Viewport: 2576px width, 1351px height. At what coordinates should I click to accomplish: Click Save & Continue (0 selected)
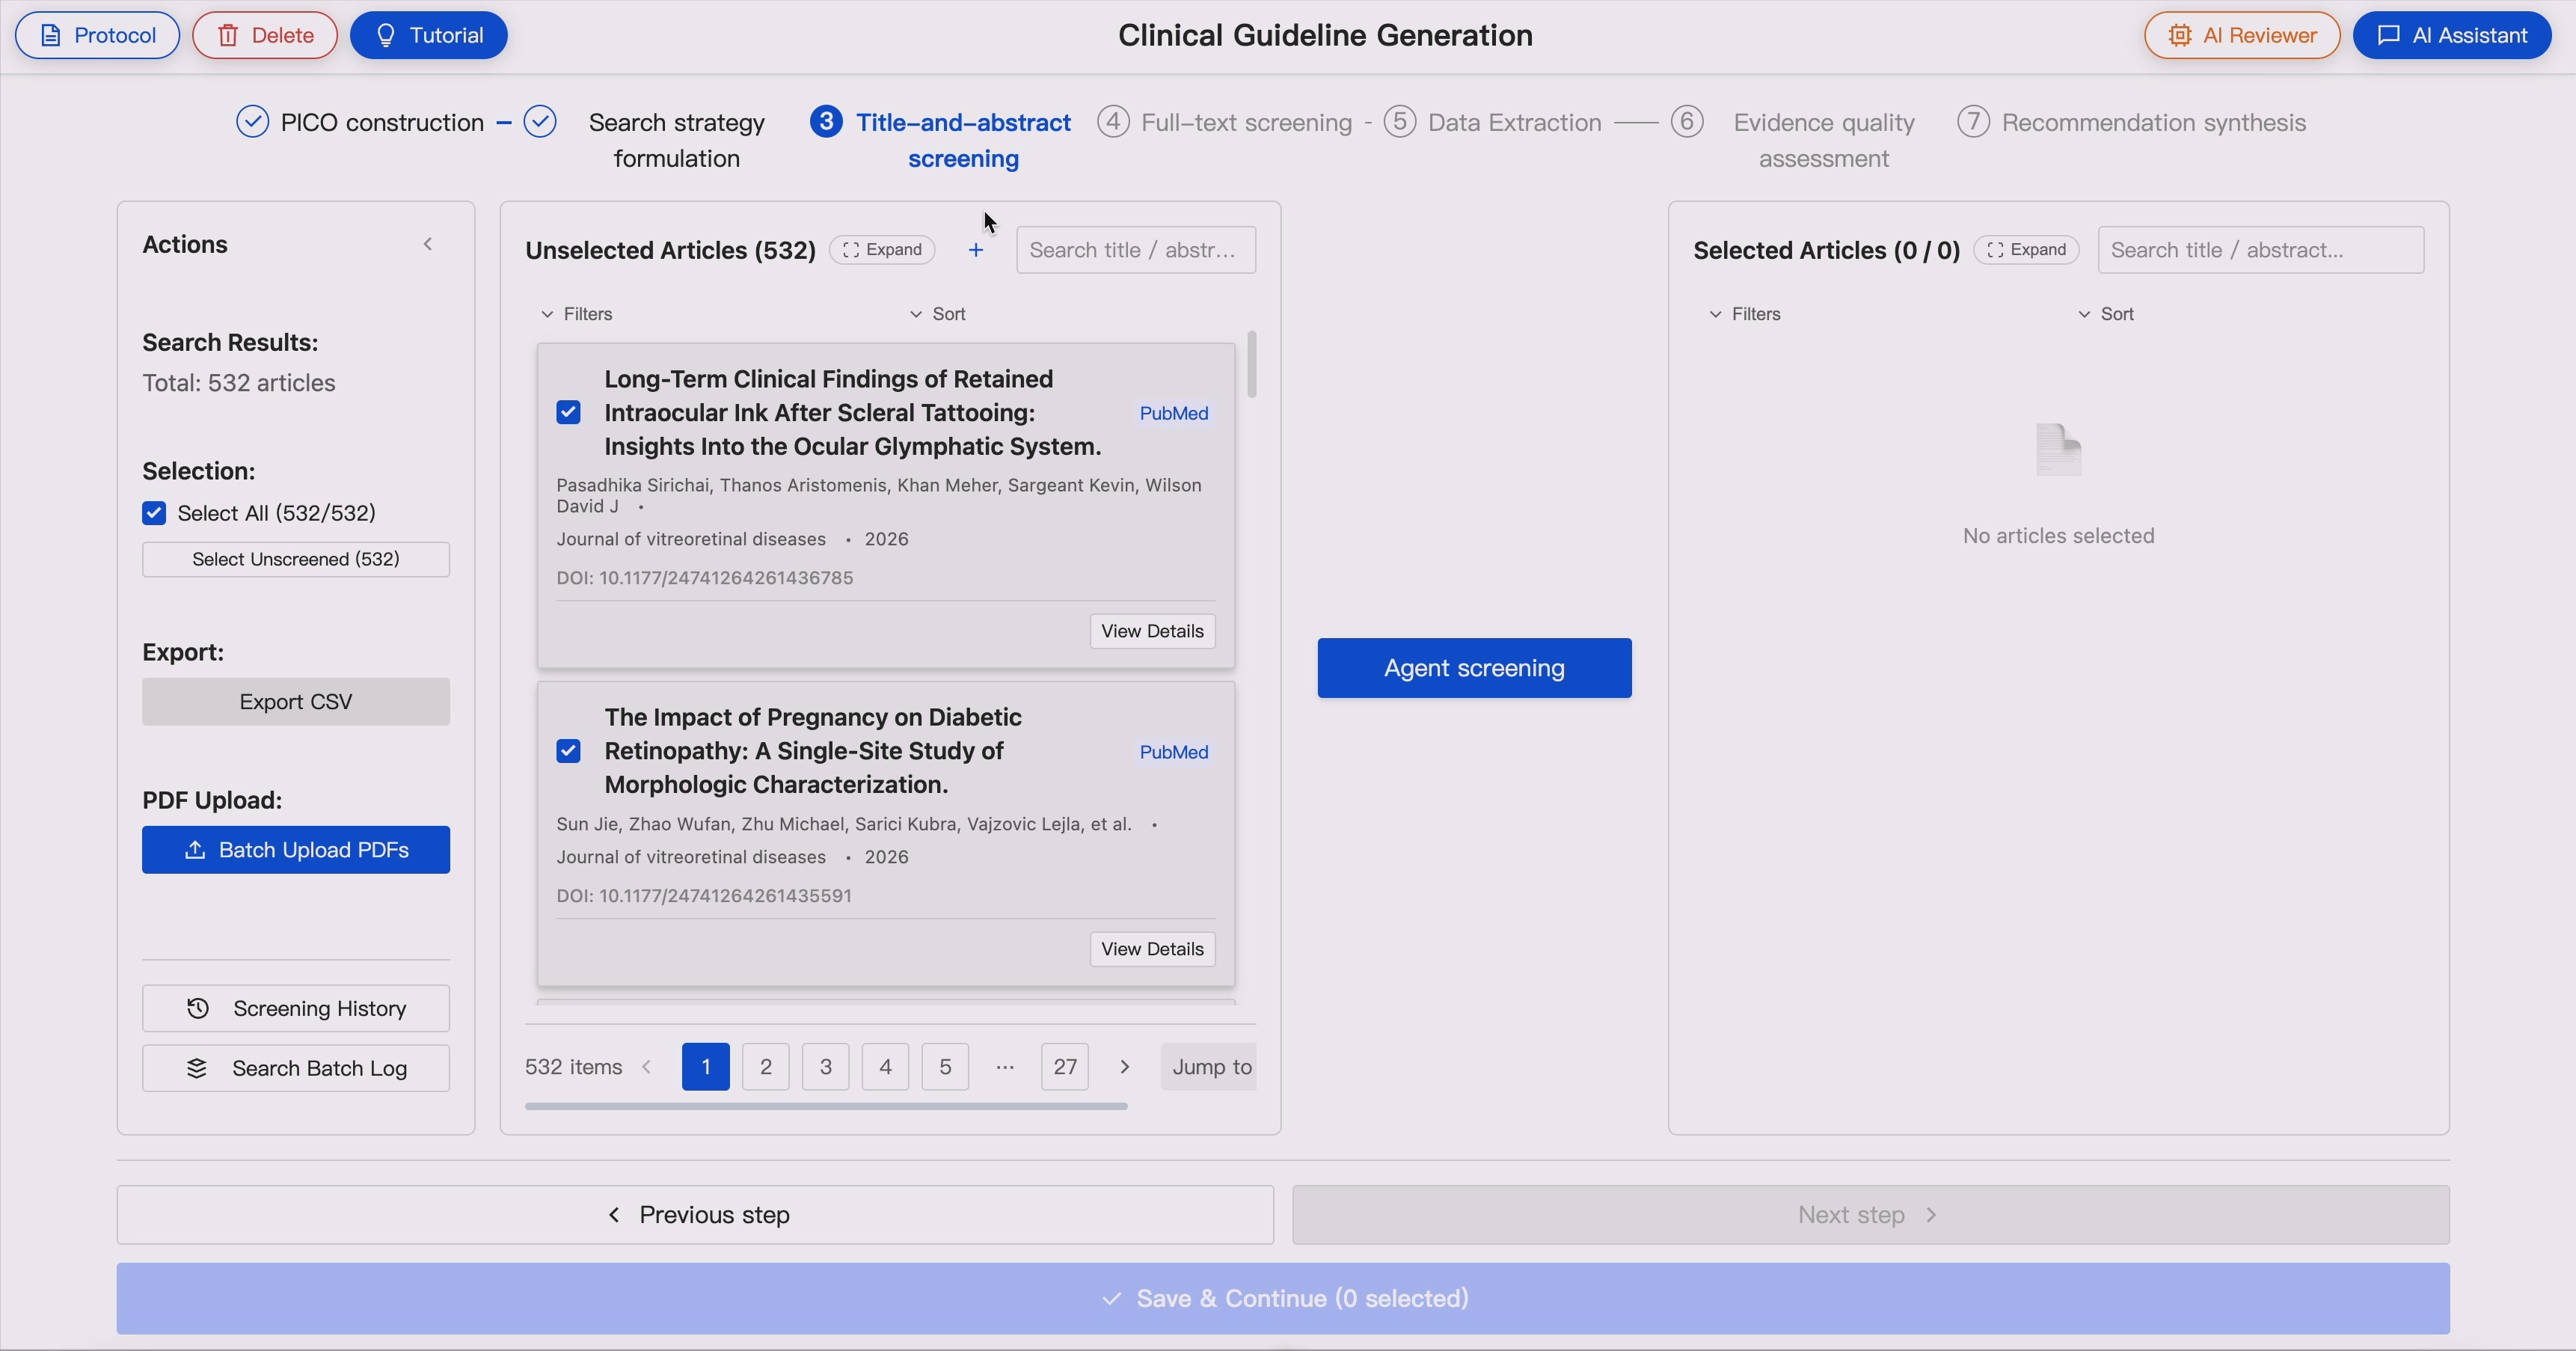pos(1283,1298)
